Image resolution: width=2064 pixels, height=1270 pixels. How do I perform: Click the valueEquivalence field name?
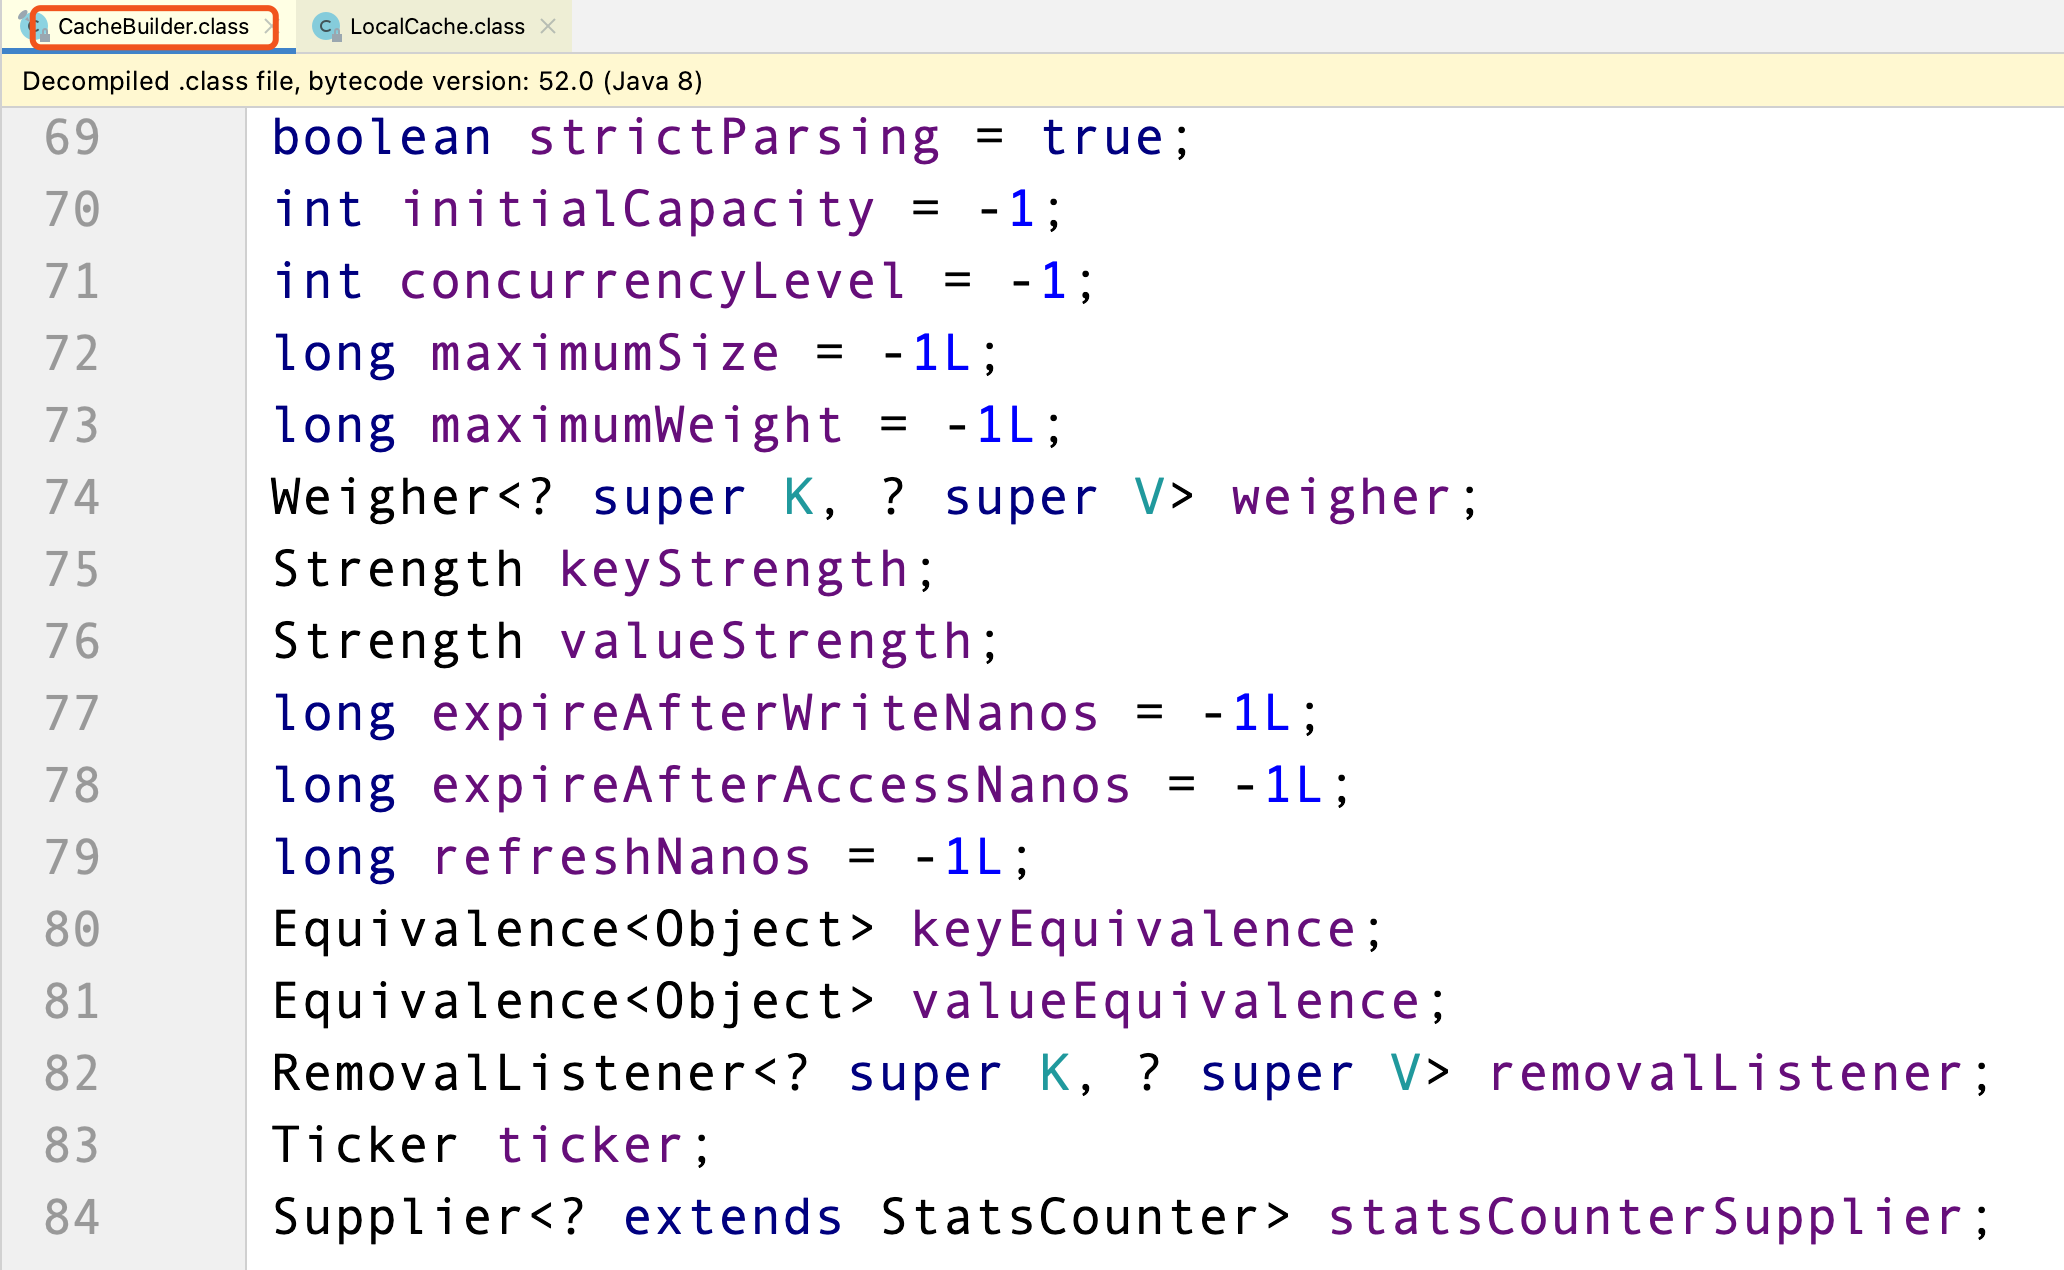pos(1165,1002)
